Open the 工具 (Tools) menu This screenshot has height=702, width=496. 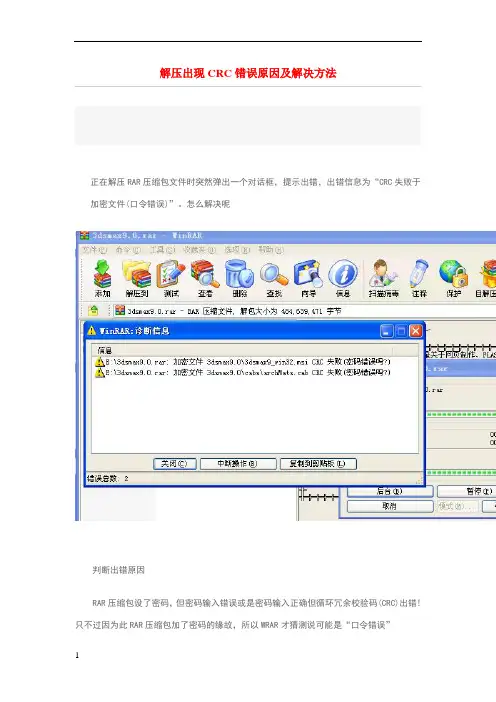162,250
